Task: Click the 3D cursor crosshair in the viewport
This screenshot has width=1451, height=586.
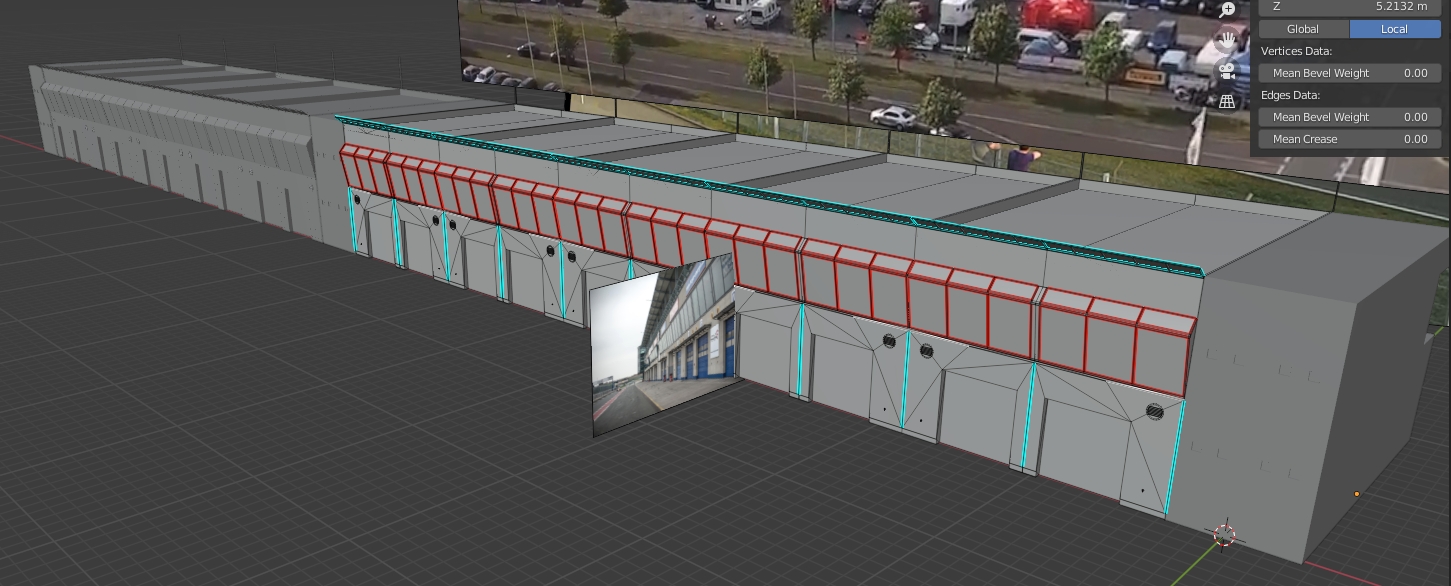Action: coord(1225,535)
